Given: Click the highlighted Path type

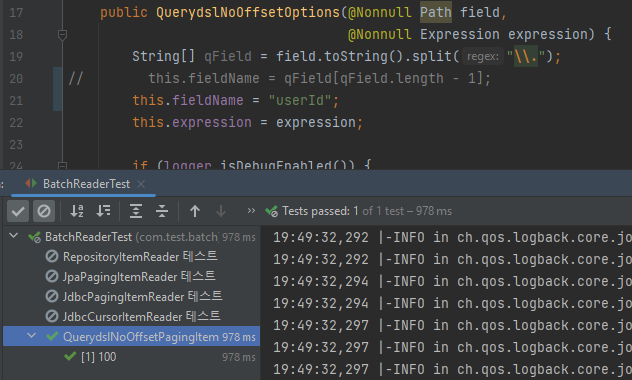Looking at the screenshot, I should [x=436, y=12].
